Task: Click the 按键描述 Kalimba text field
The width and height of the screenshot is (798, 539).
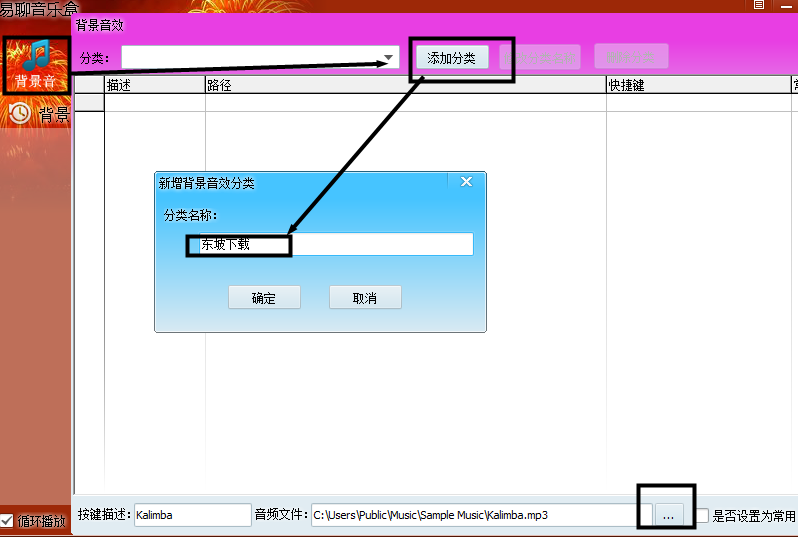Action: [191, 515]
